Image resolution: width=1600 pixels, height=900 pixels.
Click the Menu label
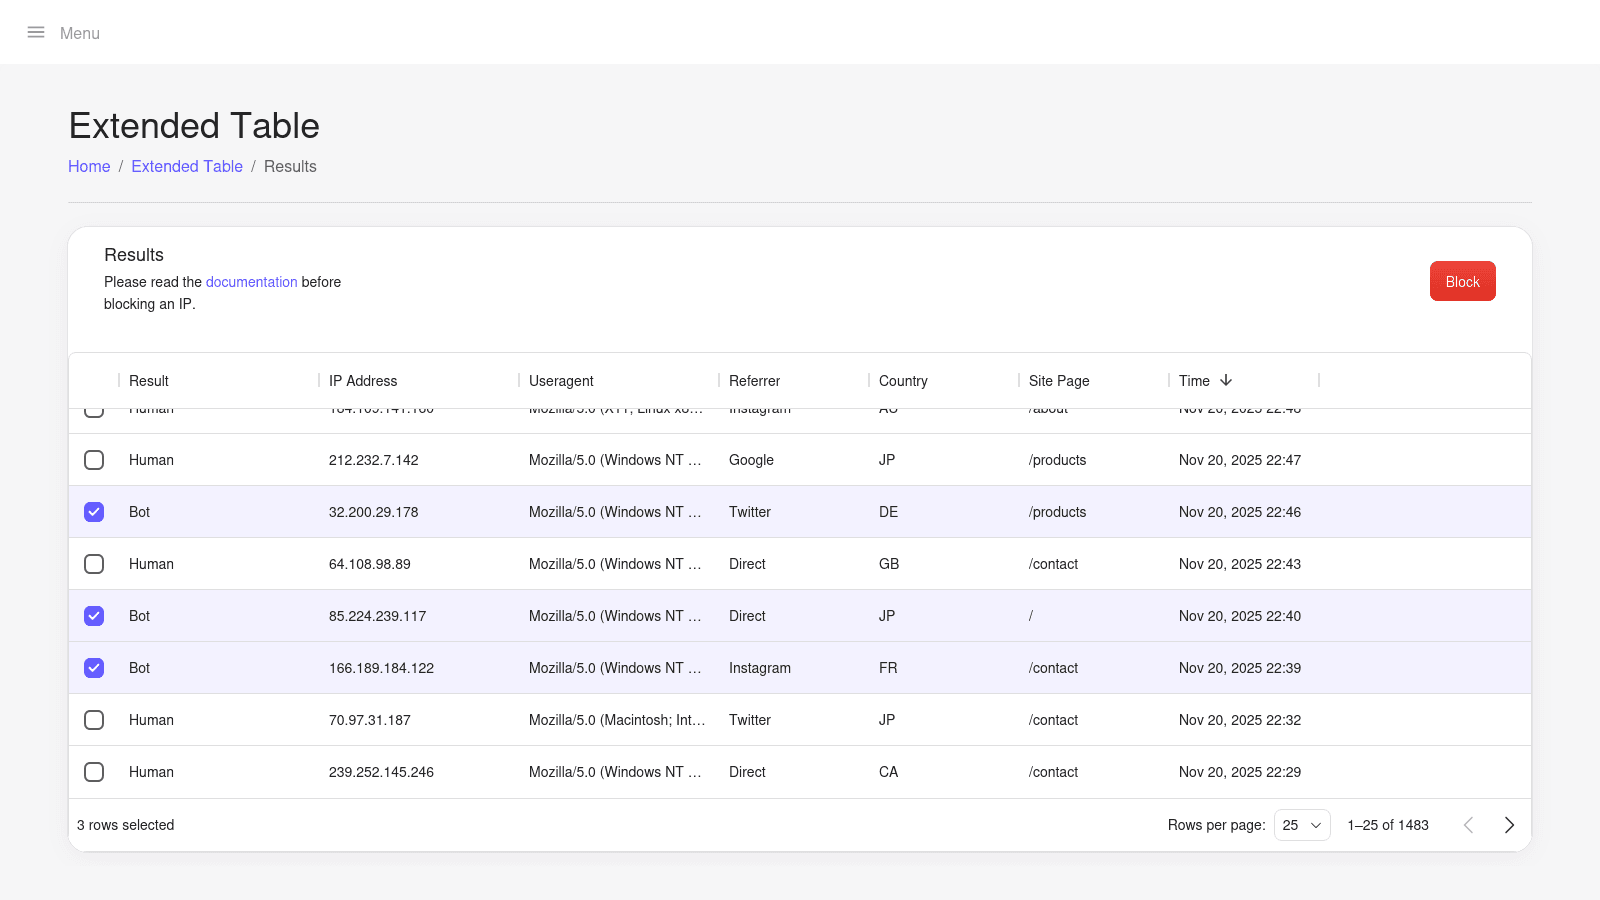[x=80, y=33]
